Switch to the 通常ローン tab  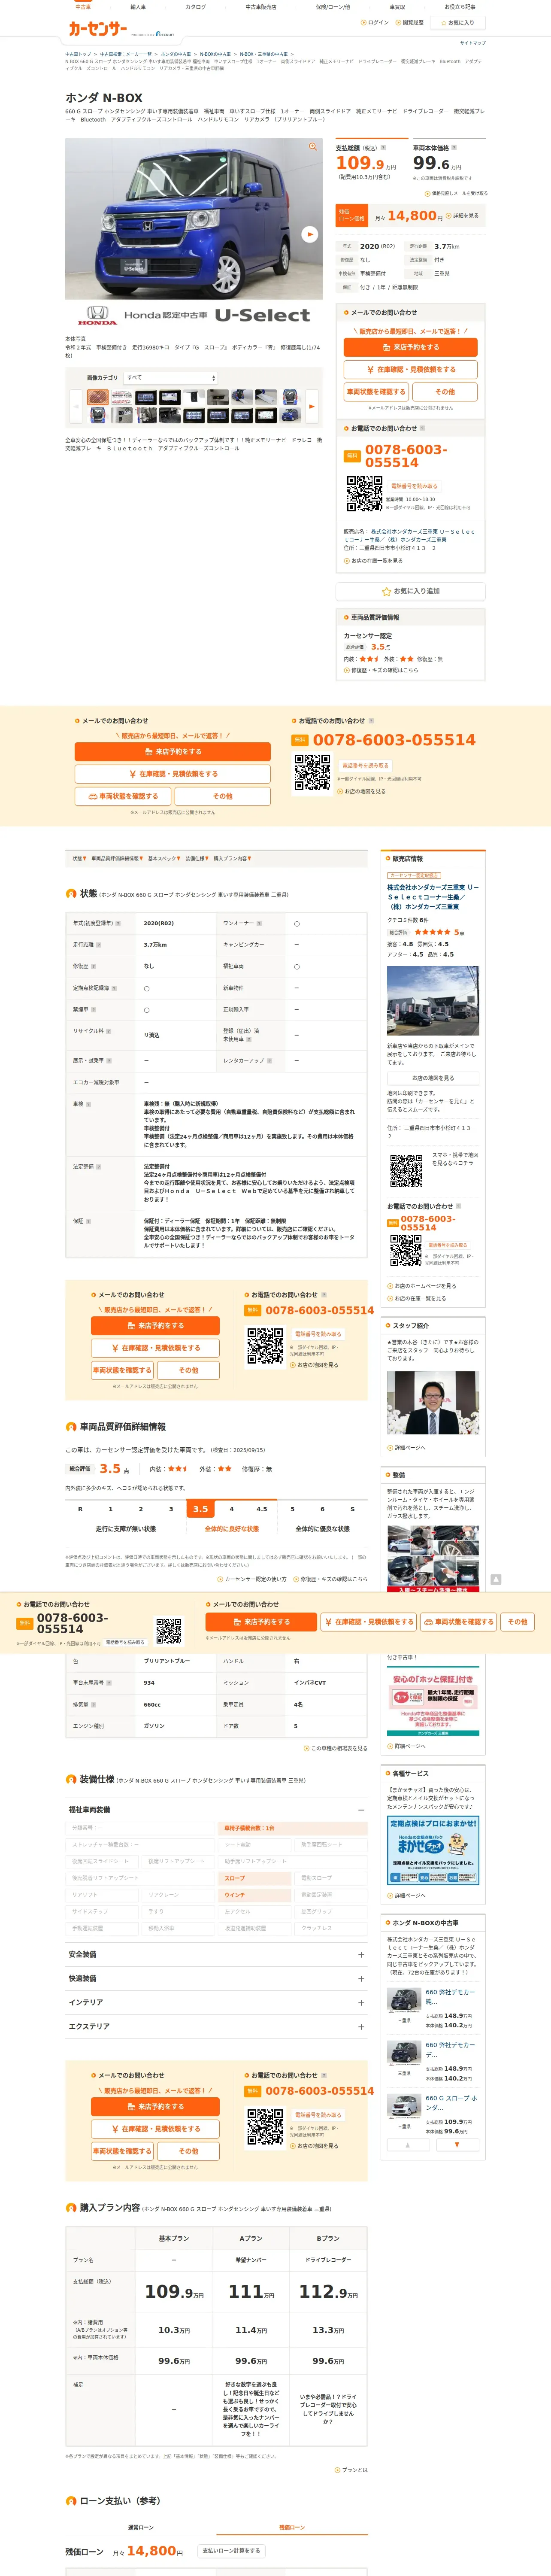coord(141,2527)
